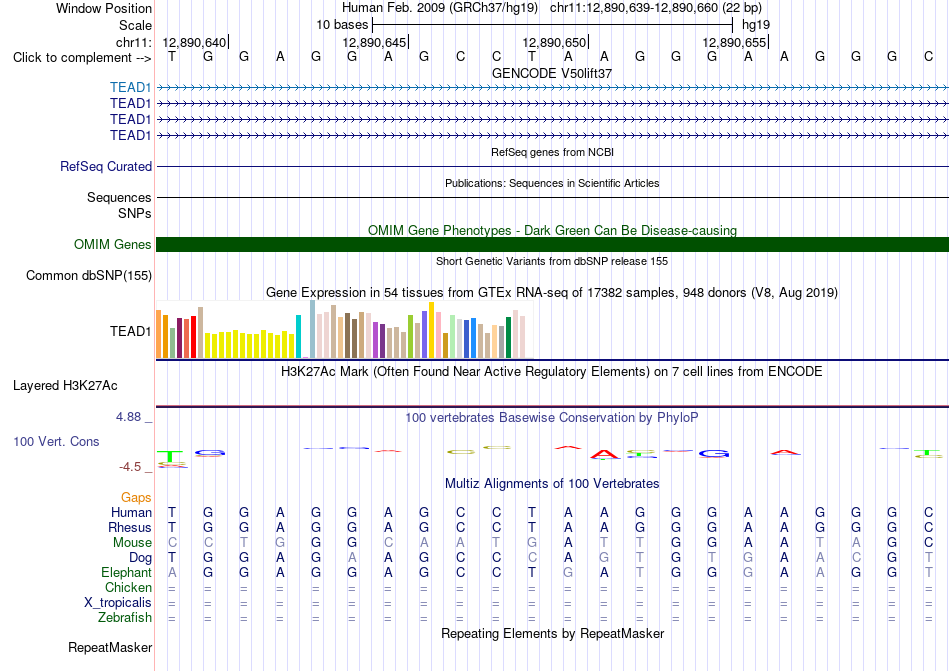950x671 pixels.
Task: Click the Gaps label in Multiz track
Action: [x=136, y=497]
